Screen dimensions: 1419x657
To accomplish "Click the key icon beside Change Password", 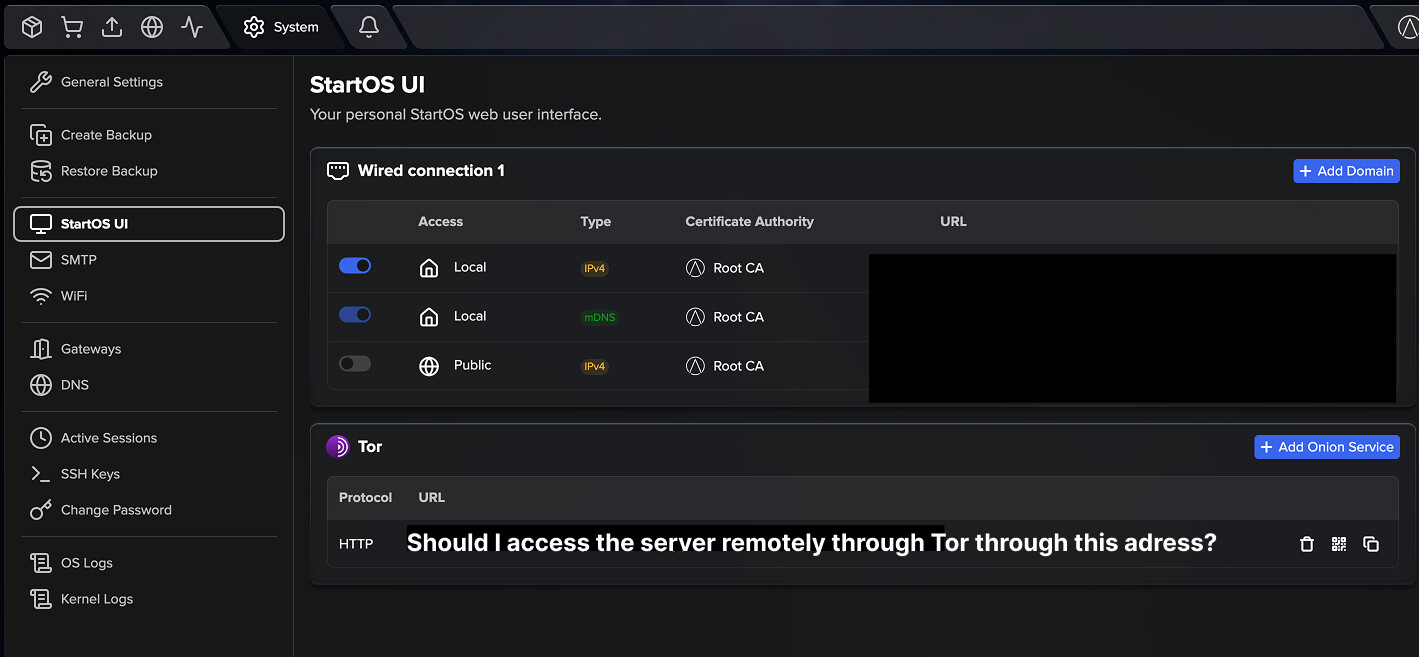I will click(x=41, y=510).
